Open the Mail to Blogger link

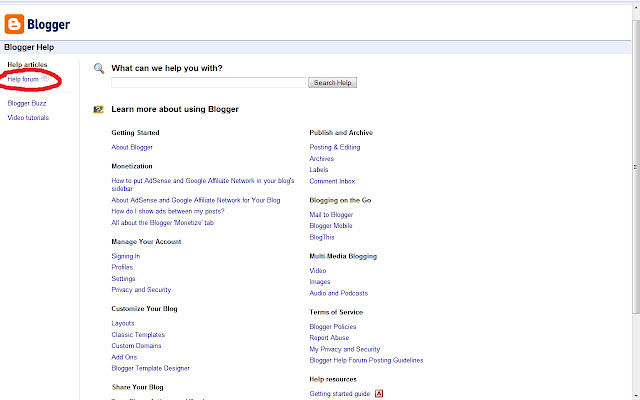(x=331, y=214)
